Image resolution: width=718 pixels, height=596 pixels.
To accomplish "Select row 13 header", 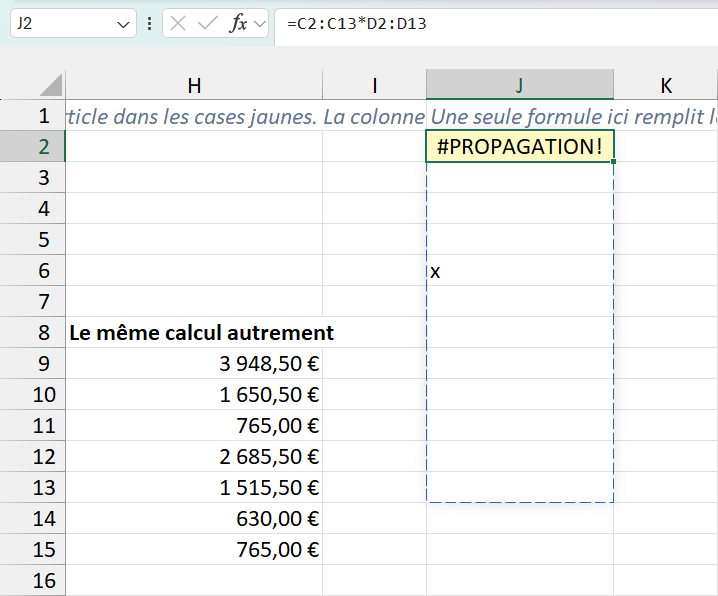I will [33, 488].
